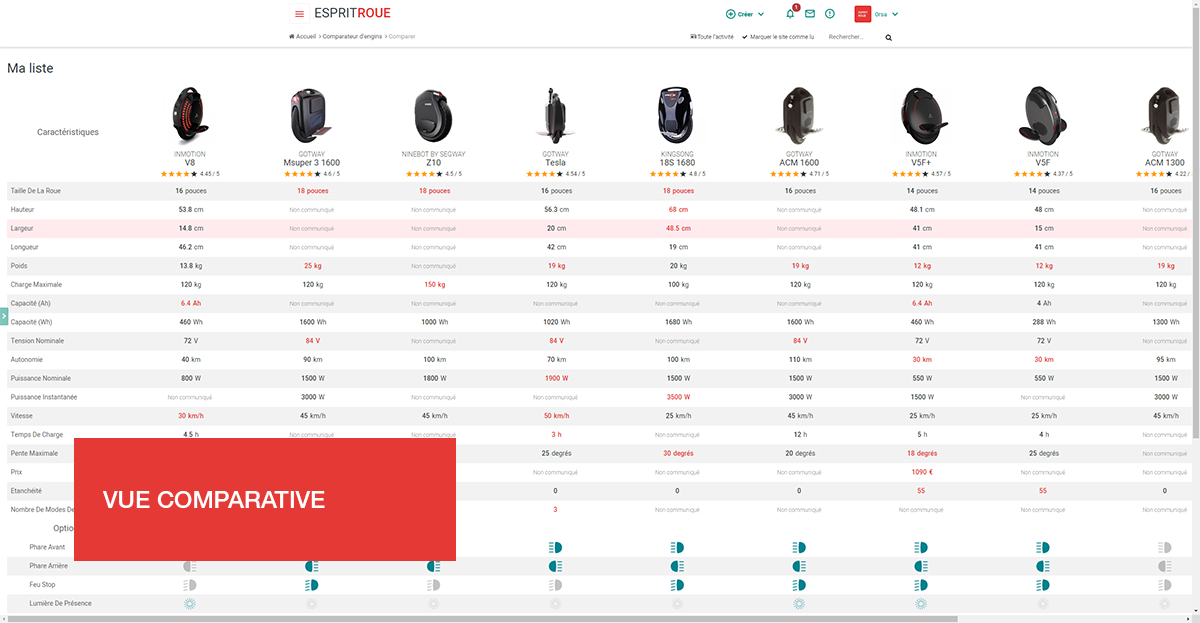1200x623 pixels.
Task: Click Marquer le site comme lu
Action: click(x=778, y=36)
